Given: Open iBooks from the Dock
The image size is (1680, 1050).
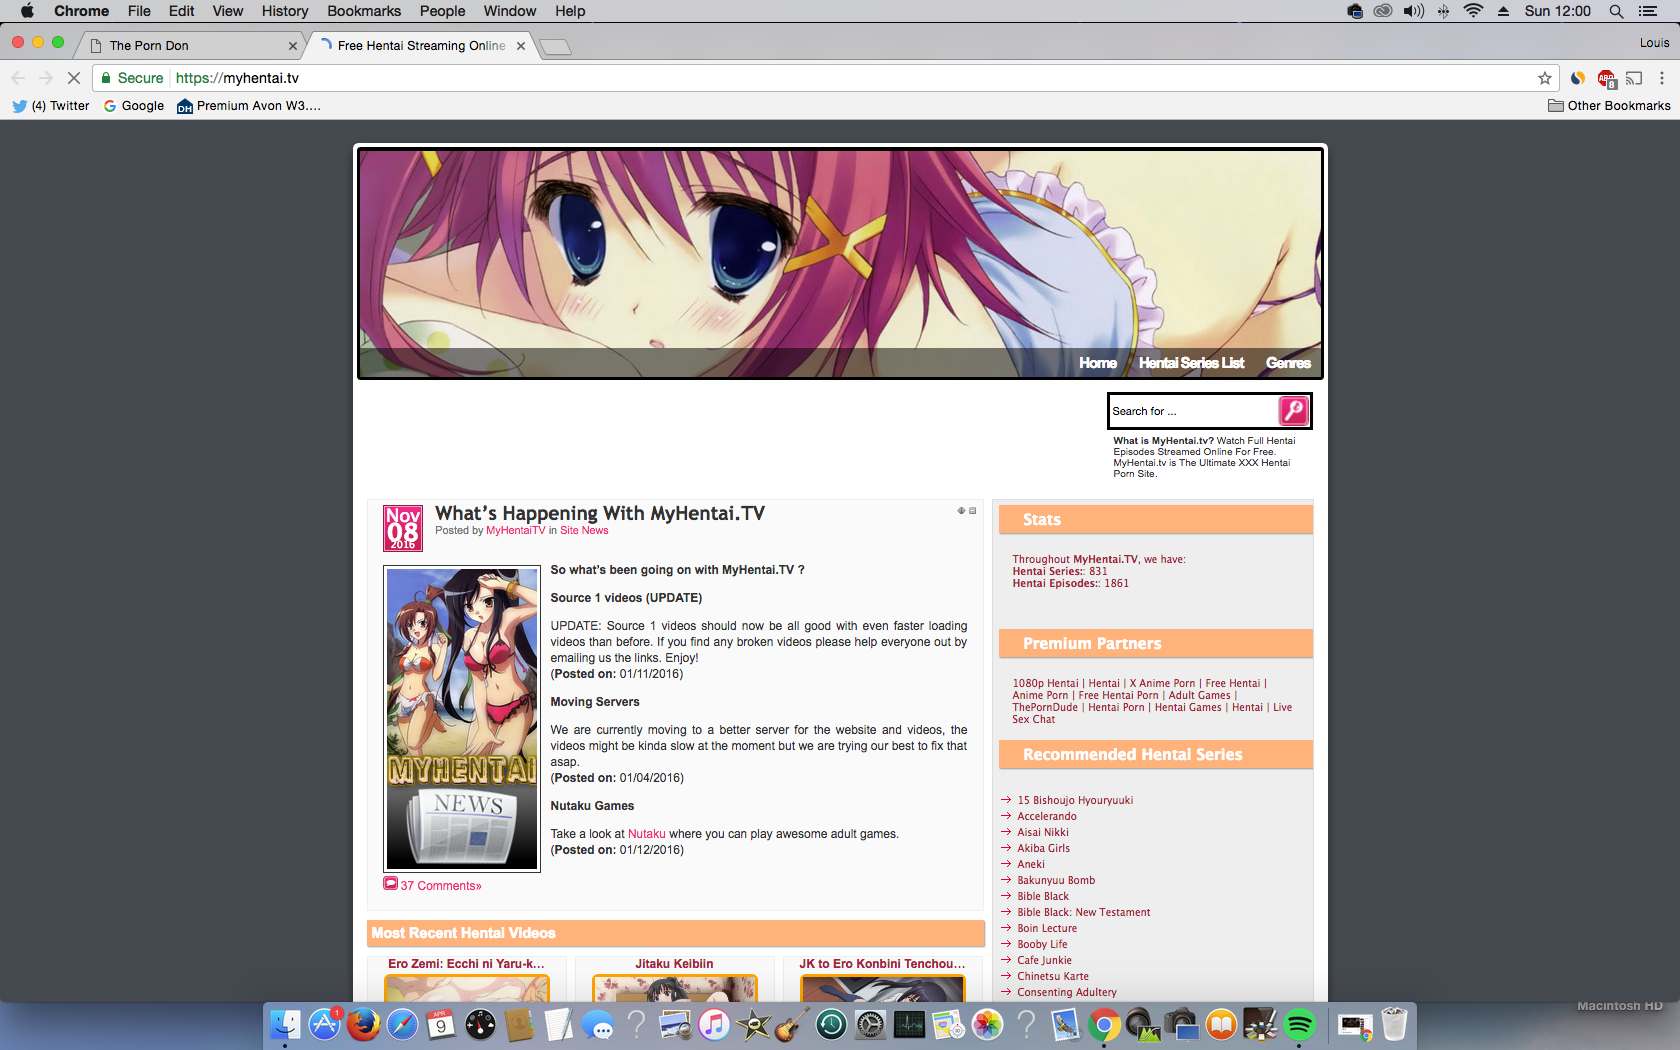Looking at the screenshot, I should [1221, 1024].
